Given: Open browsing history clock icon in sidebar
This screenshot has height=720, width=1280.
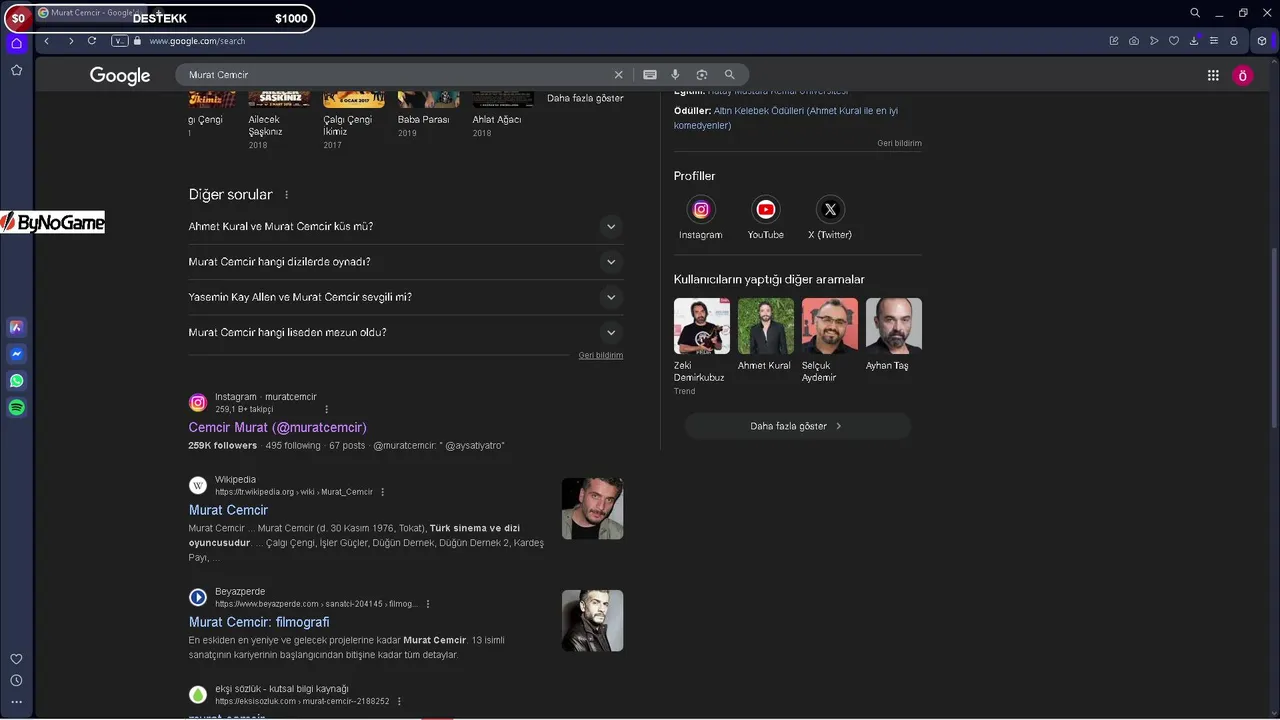Looking at the screenshot, I should coord(16,681).
